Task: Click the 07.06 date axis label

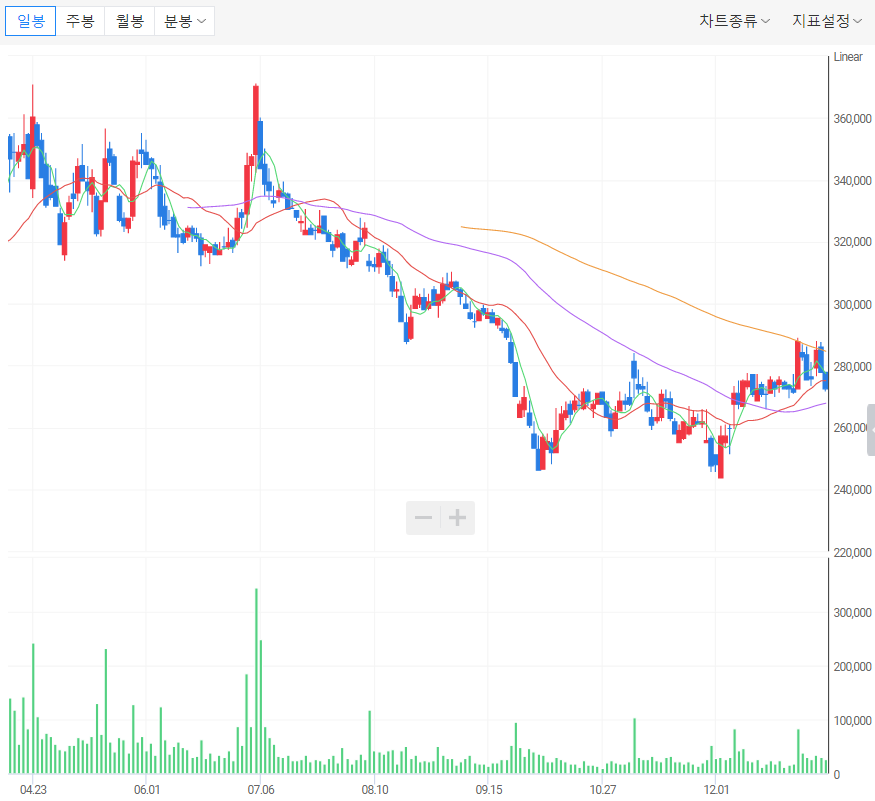Action: click(261, 789)
